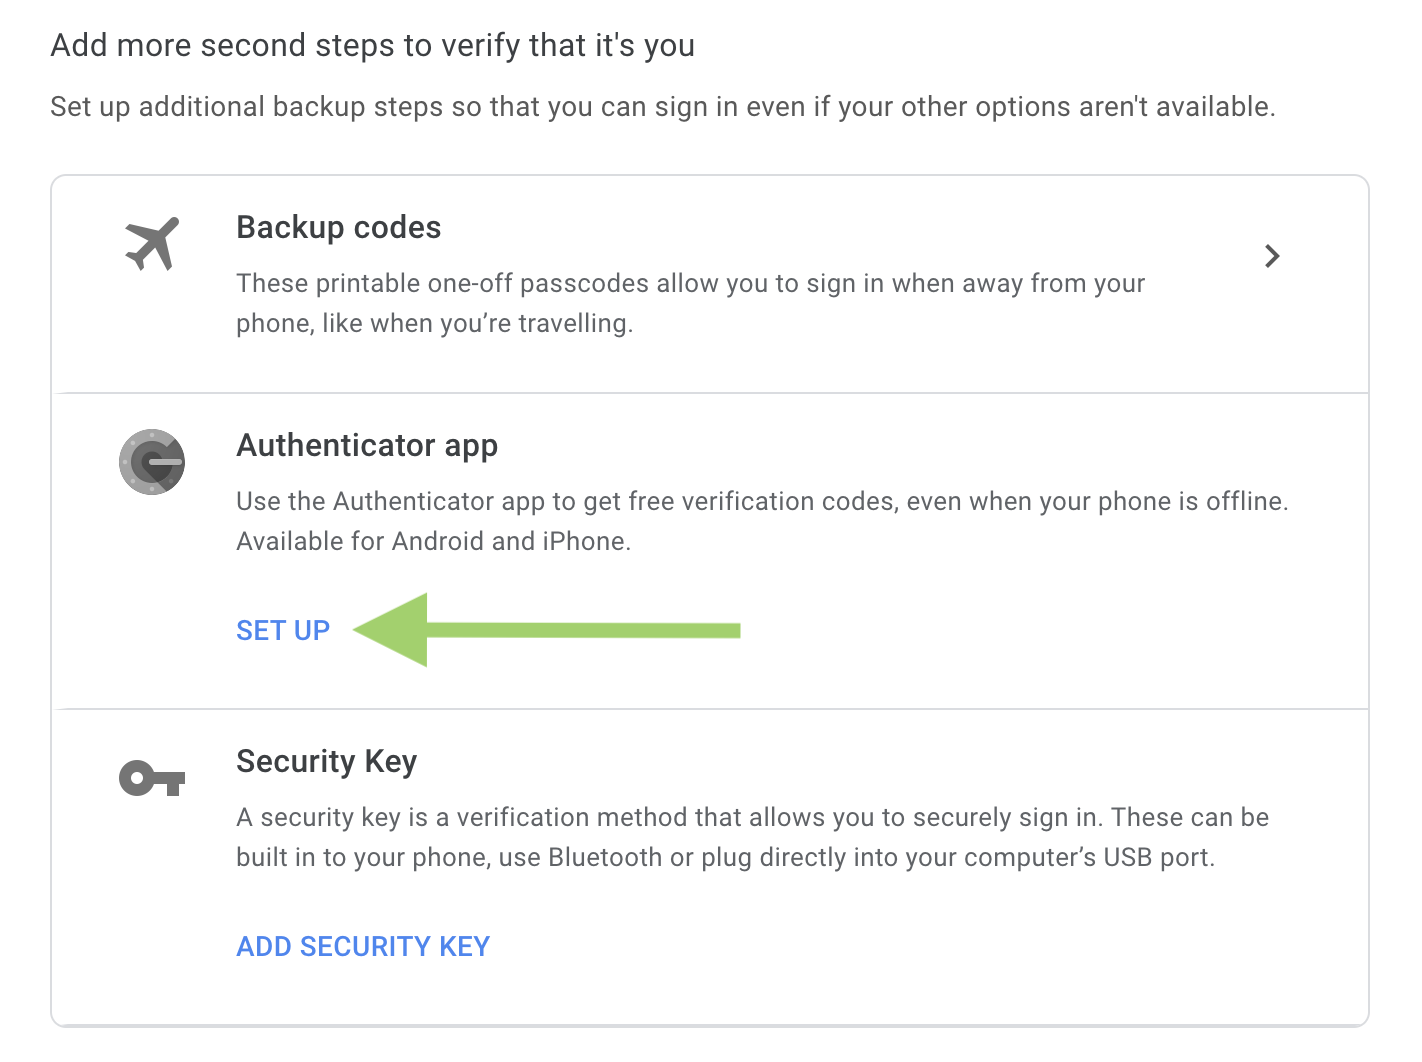This screenshot has height=1062, width=1422.
Task: Click the key icon for Security Key
Action: click(x=152, y=778)
